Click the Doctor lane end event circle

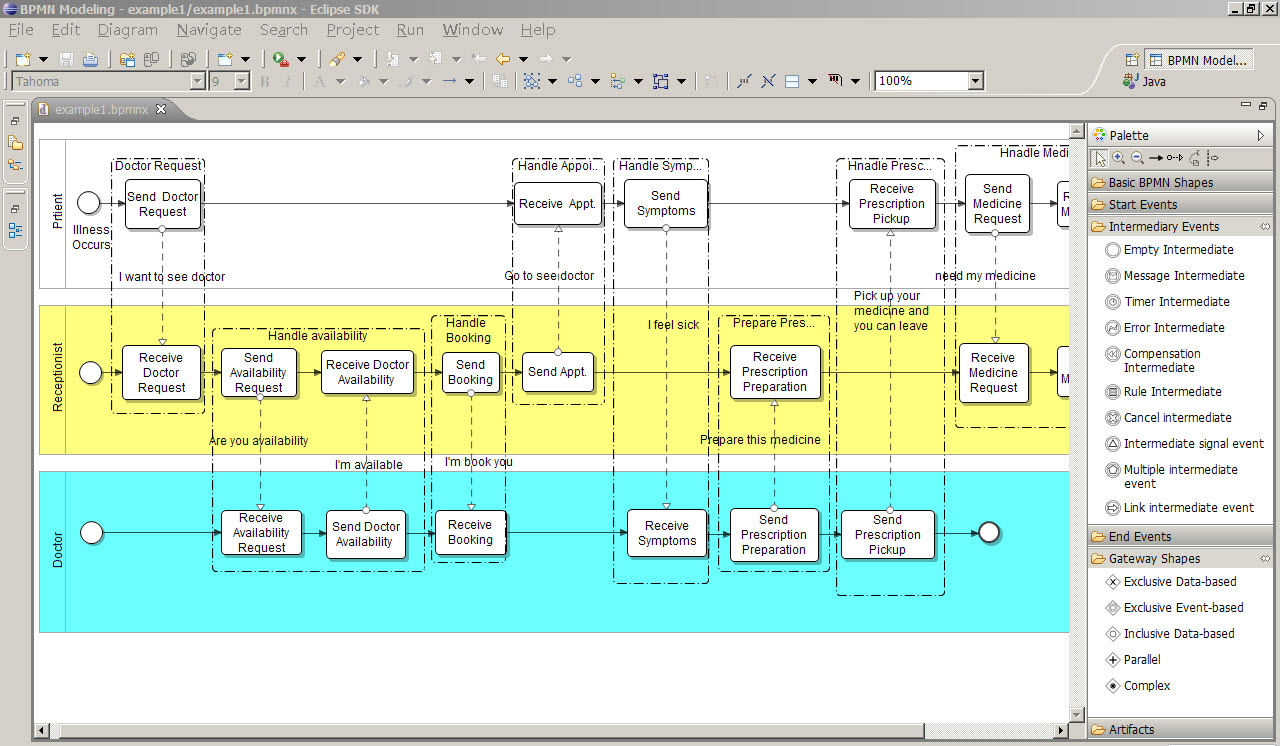tap(989, 533)
